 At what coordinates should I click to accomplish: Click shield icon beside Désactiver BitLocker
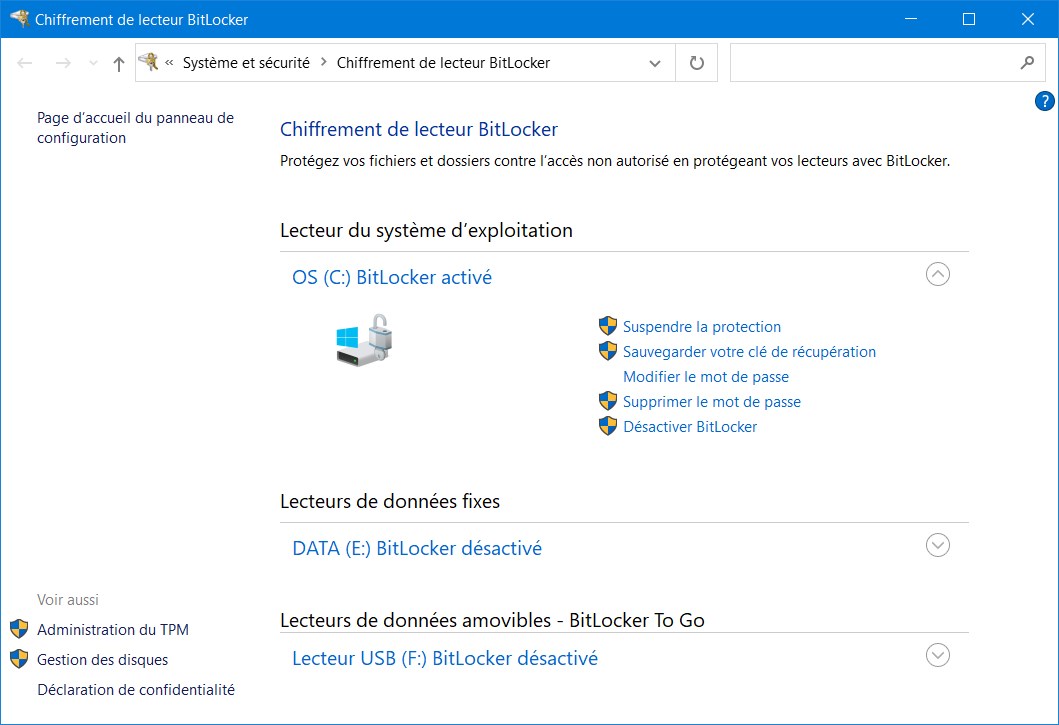tap(608, 426)
